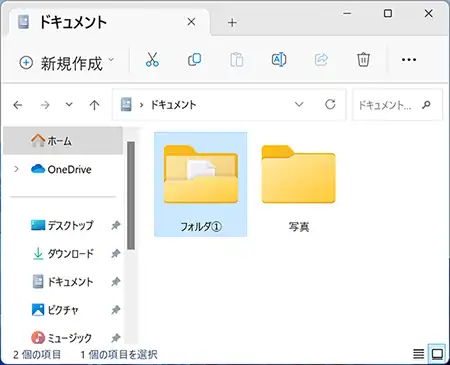Click the pin icon beside ピクチャ
The image size is (450, 365).
coord(116,310)
